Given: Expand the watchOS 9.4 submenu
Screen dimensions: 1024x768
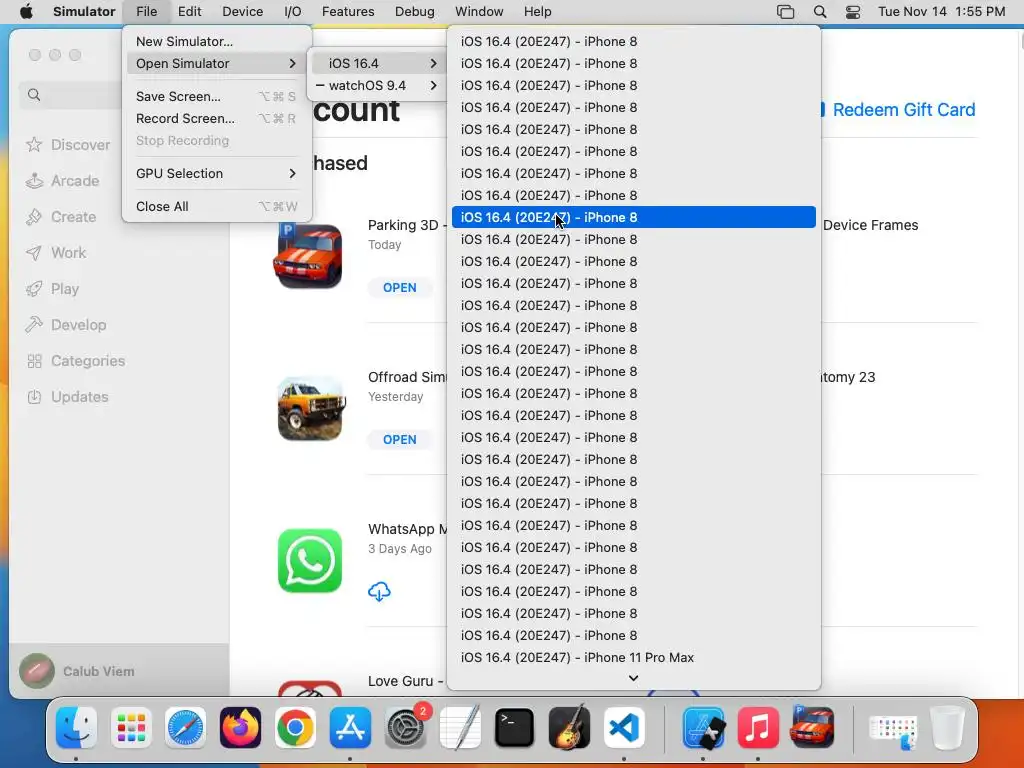Looking at the screenshot, I should point(379,85).
